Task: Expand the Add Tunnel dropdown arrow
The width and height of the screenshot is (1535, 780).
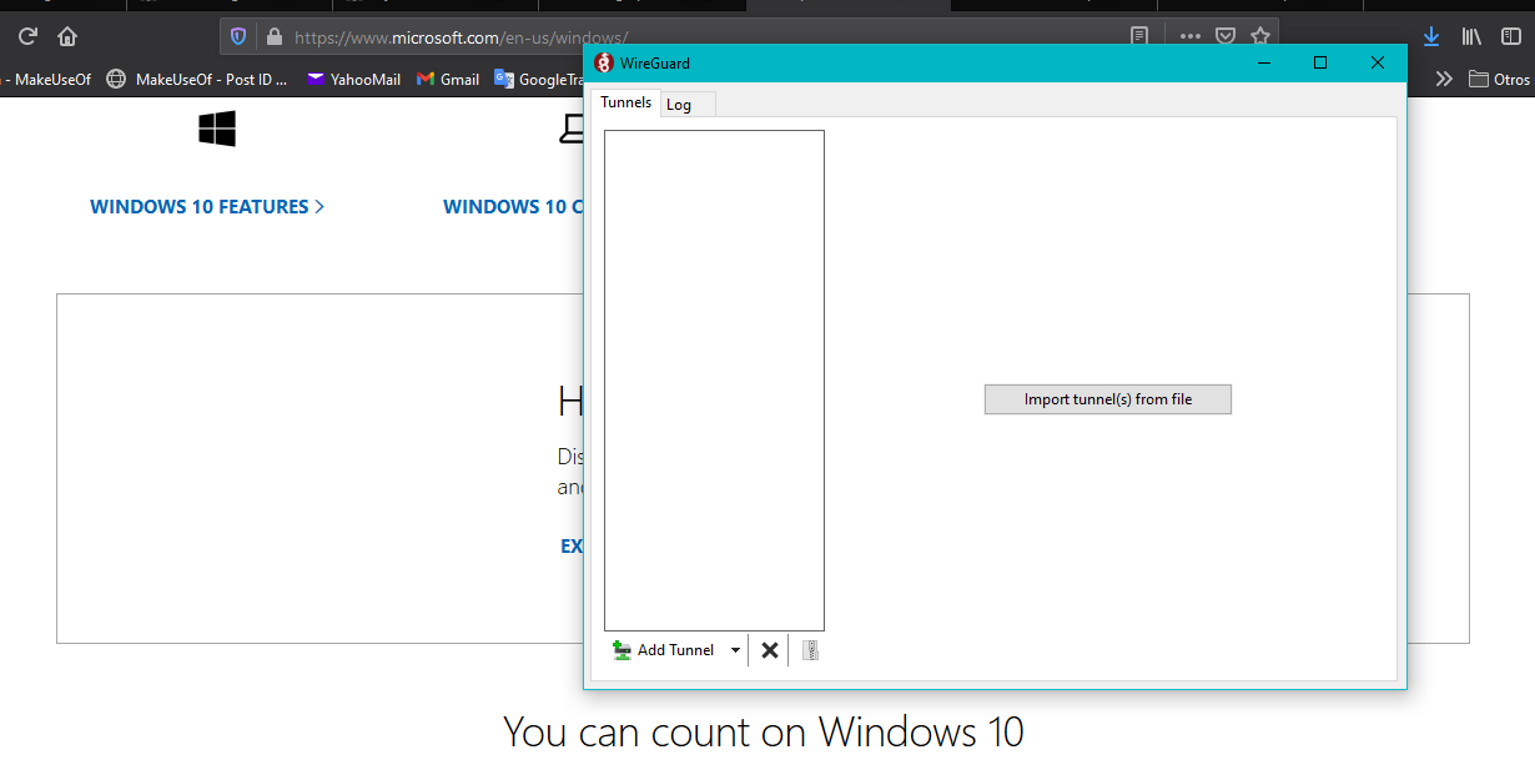Action: tap(735, 650)
